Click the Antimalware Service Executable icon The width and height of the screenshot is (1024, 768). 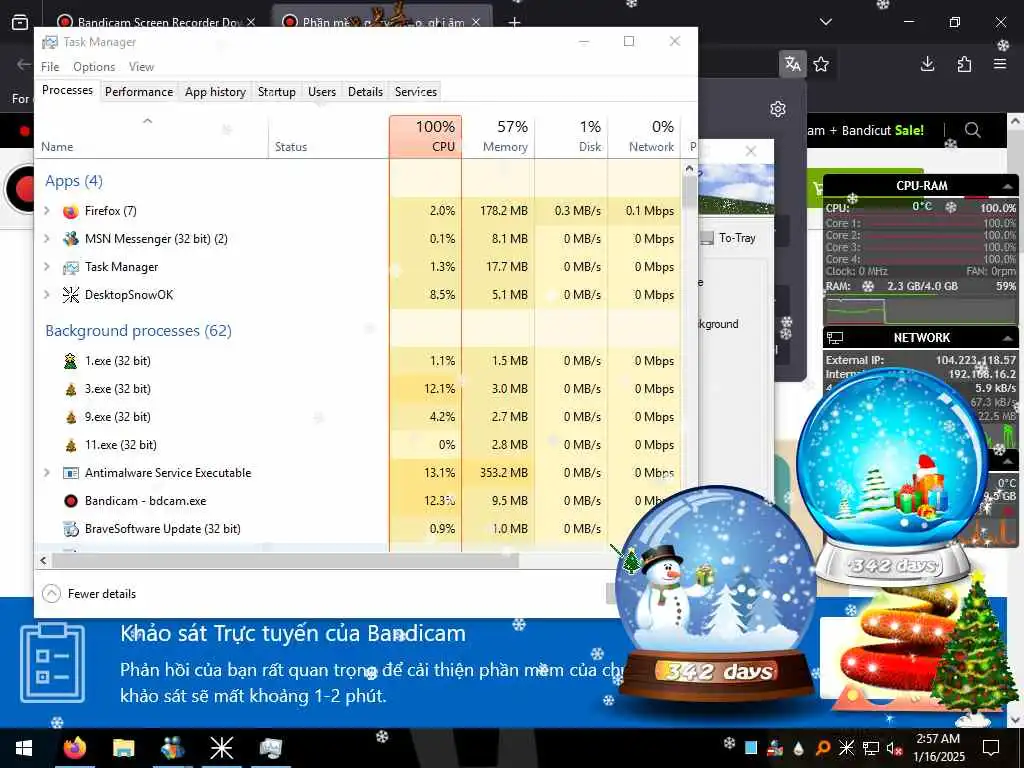[x=71, y=473]
